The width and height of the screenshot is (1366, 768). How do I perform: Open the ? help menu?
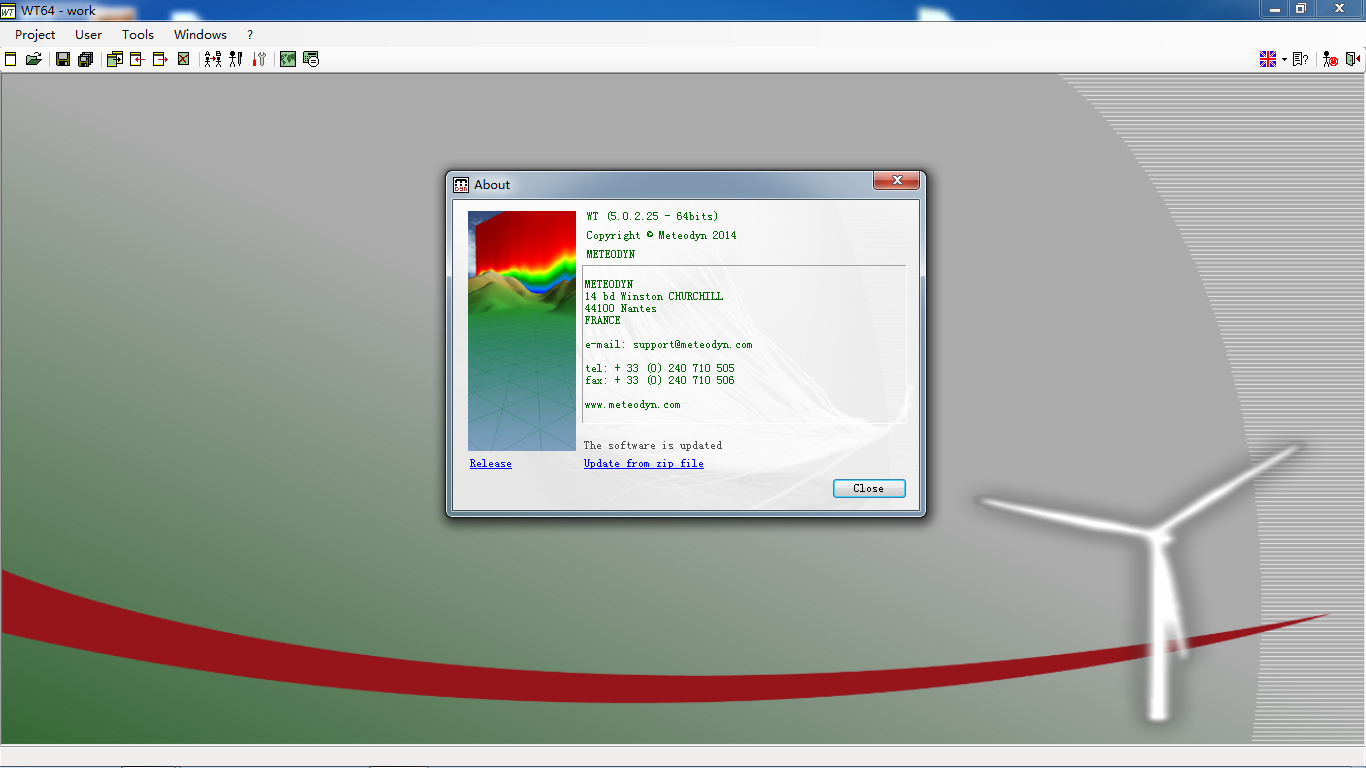click(x=250, y=34)
